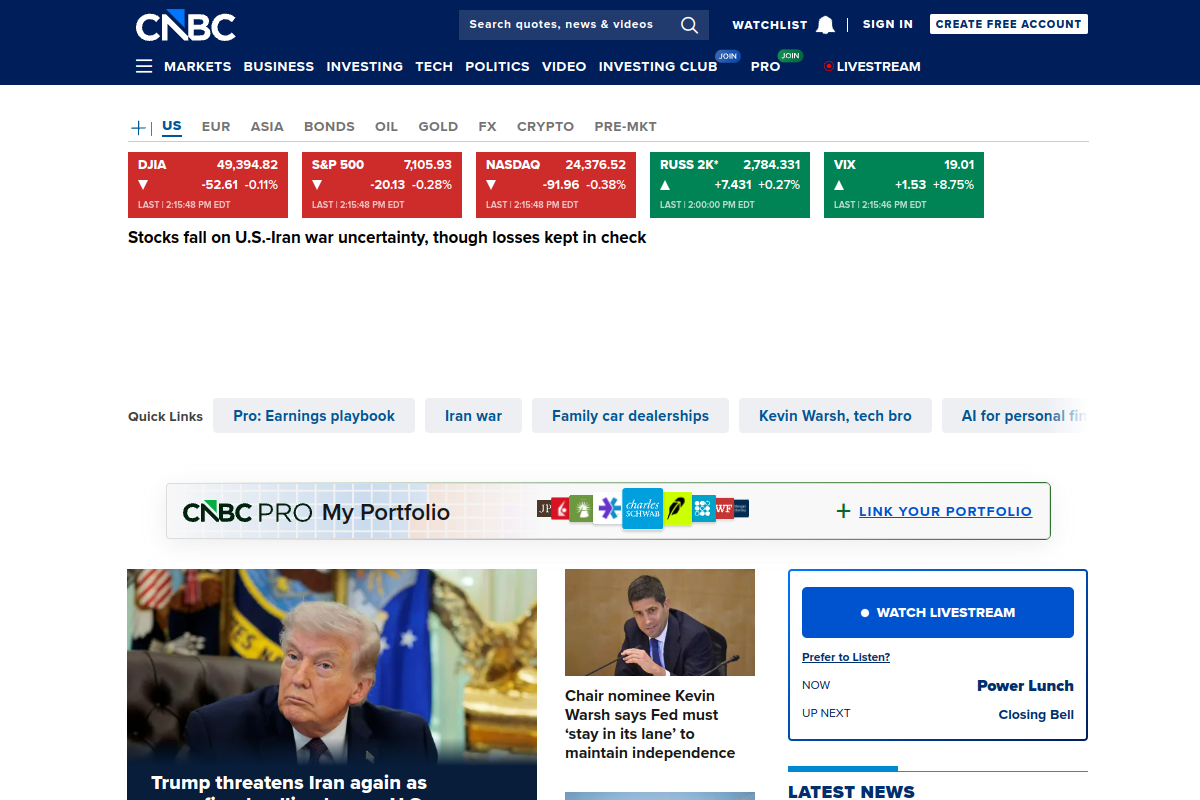Screen dimensions: 1200x800
Task: Open the VIX market card
Action: pos(904,185)
